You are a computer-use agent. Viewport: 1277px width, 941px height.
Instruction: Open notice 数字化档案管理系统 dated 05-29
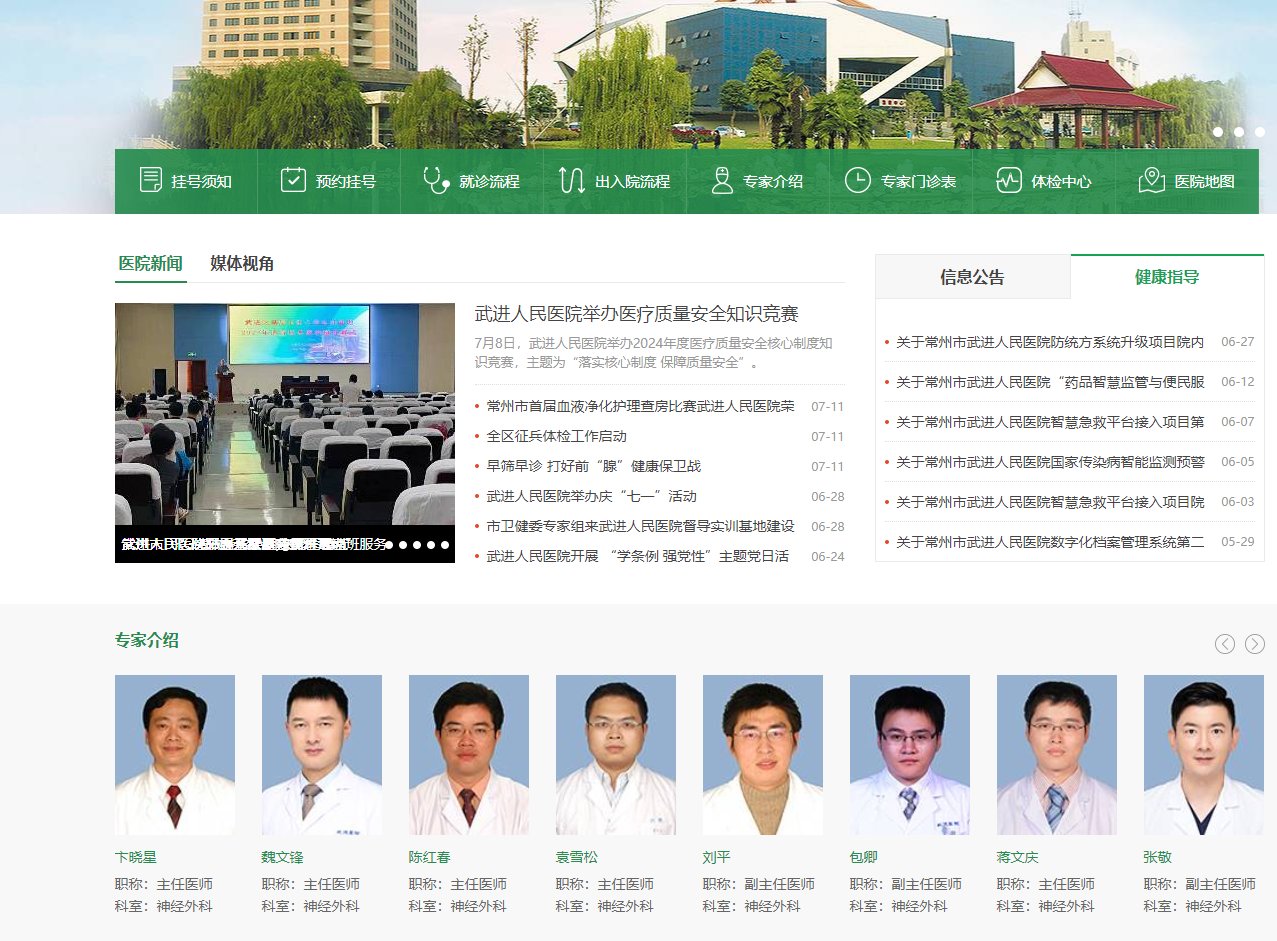[x=1050, y=542]
